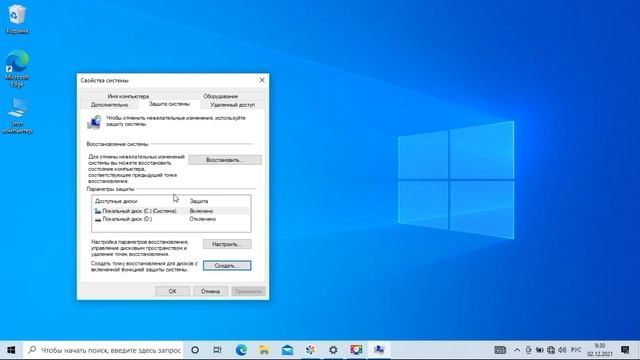
Task: Click the Включено status for drive C
Action: click(x=201, y=211)
